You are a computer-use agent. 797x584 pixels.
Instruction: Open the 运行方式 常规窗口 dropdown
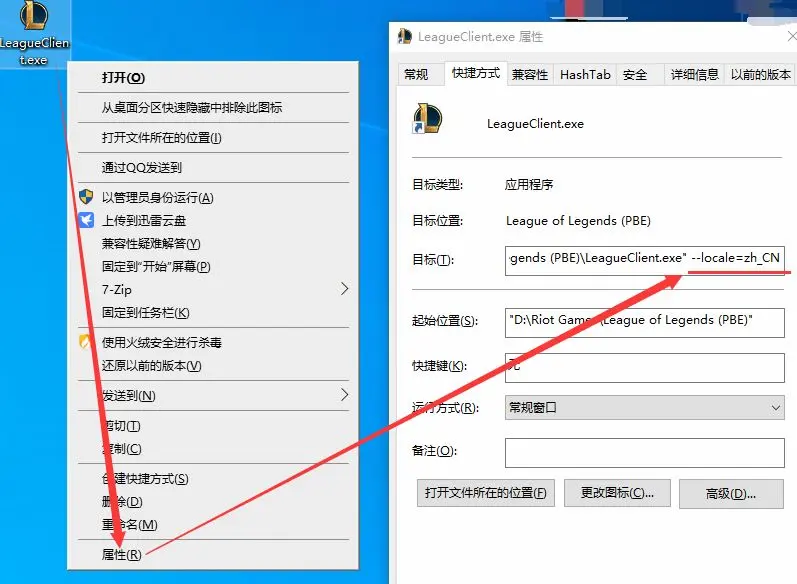645,408
